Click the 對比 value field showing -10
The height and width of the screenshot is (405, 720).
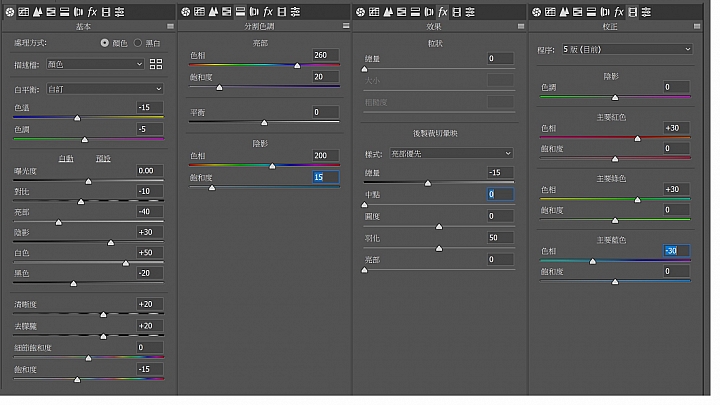pyautogui.click(x=150, y=191)
